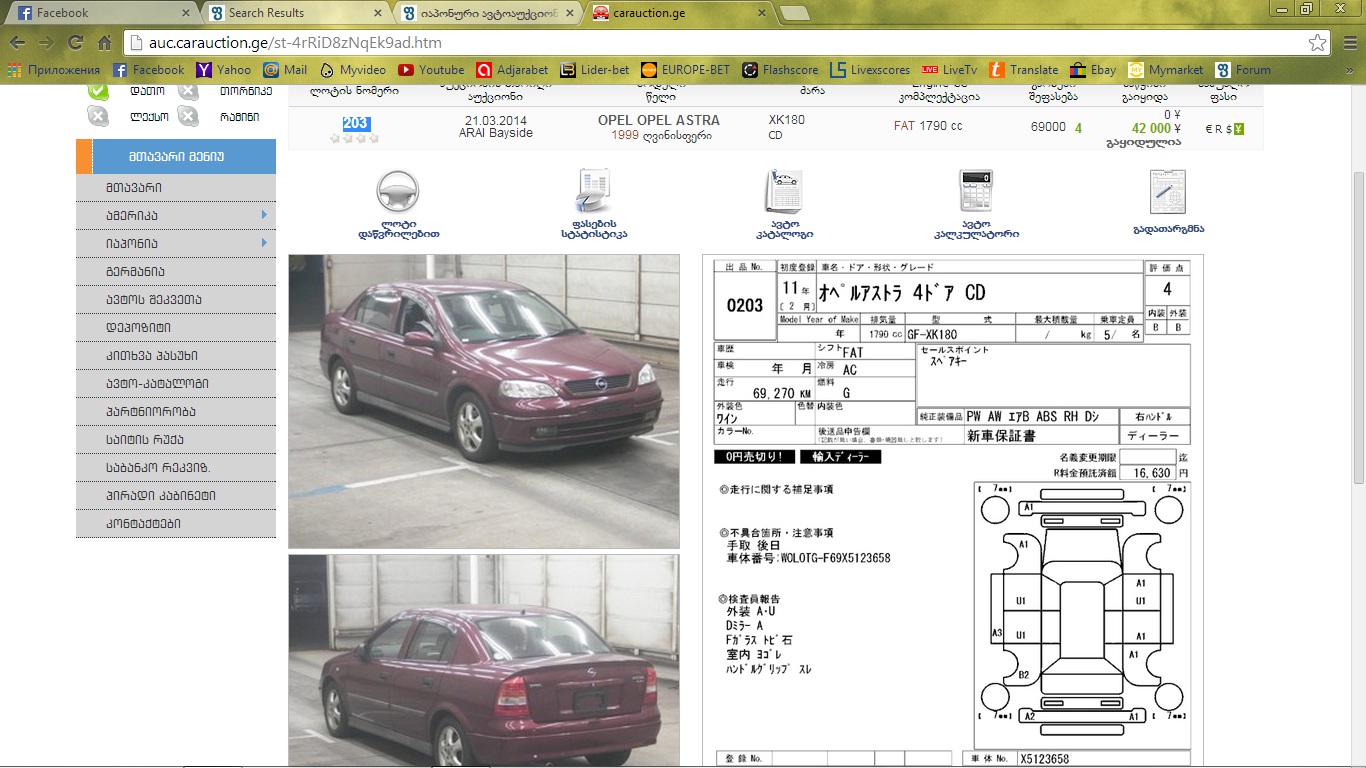1366x768 pixels.
Task: Open გერმანია in the sidebar menu
Action: [x=136, y=271]
